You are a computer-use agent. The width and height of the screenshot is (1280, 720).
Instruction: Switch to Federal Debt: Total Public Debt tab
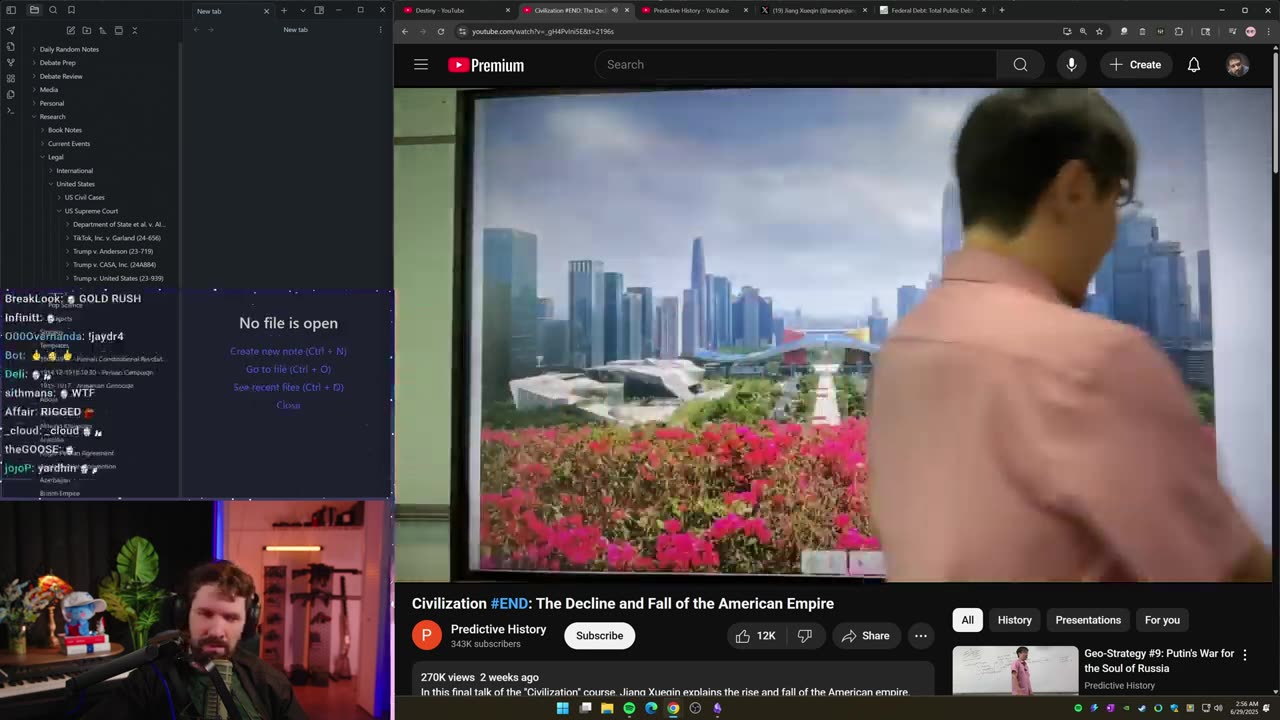[x=931, y=10]
